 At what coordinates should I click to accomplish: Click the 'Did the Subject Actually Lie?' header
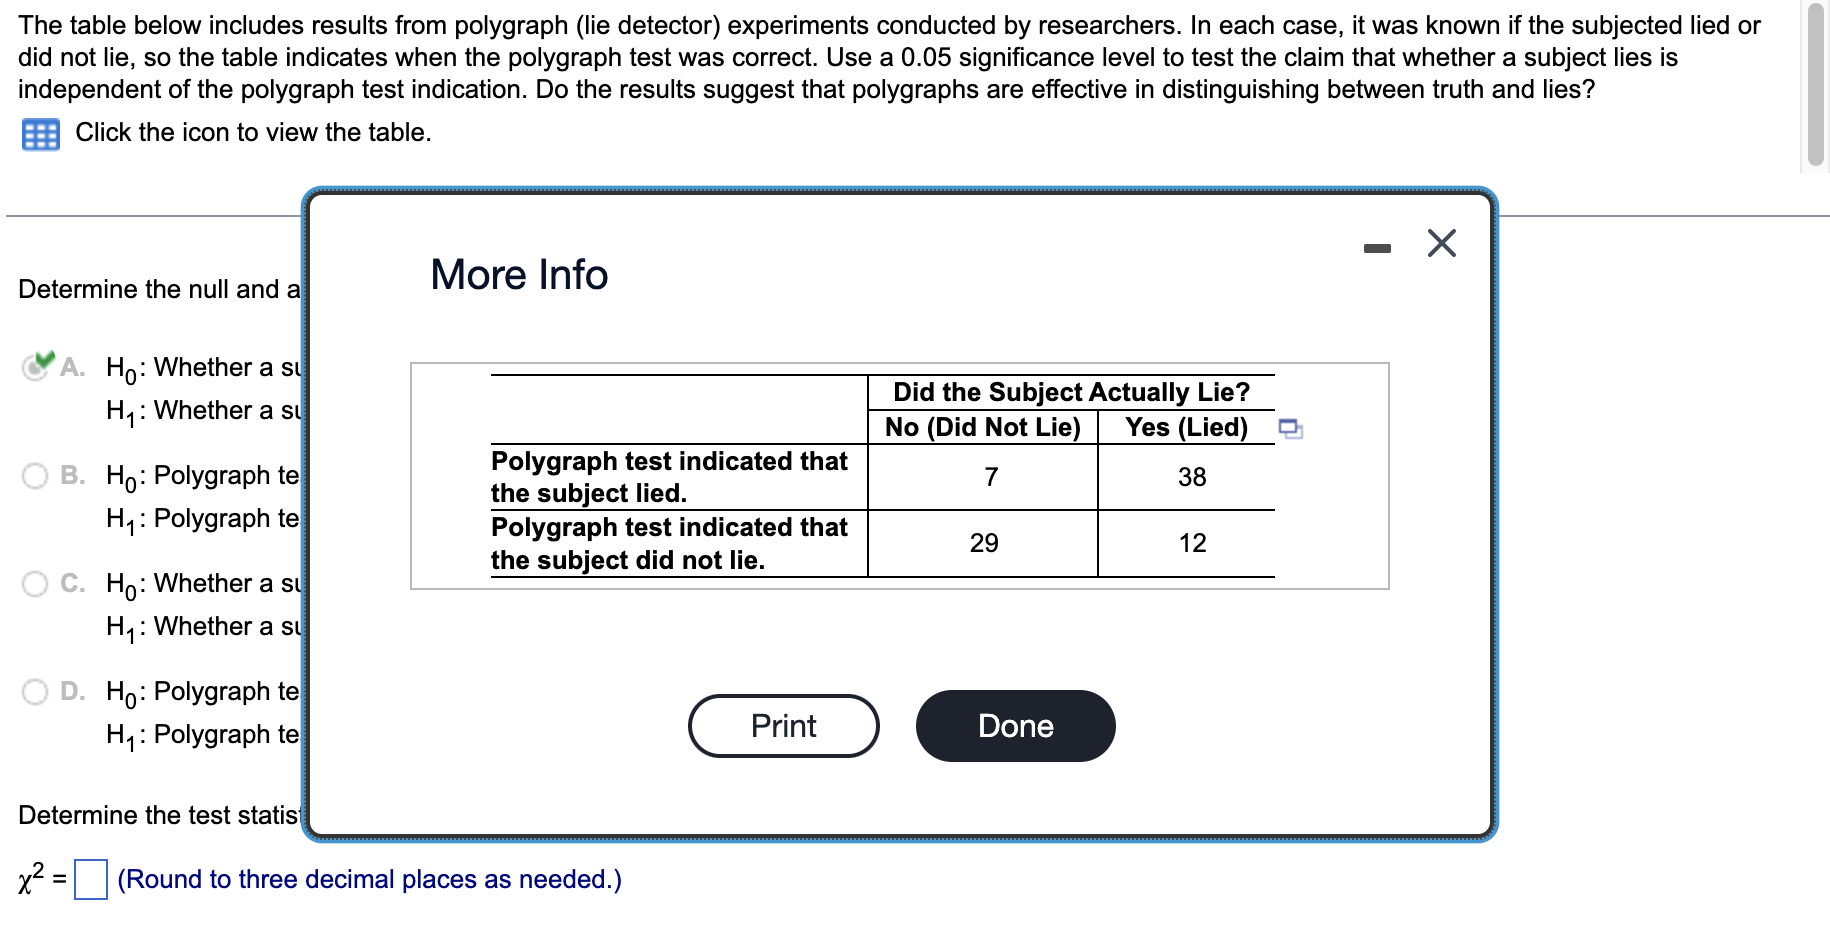(1070, 392)
